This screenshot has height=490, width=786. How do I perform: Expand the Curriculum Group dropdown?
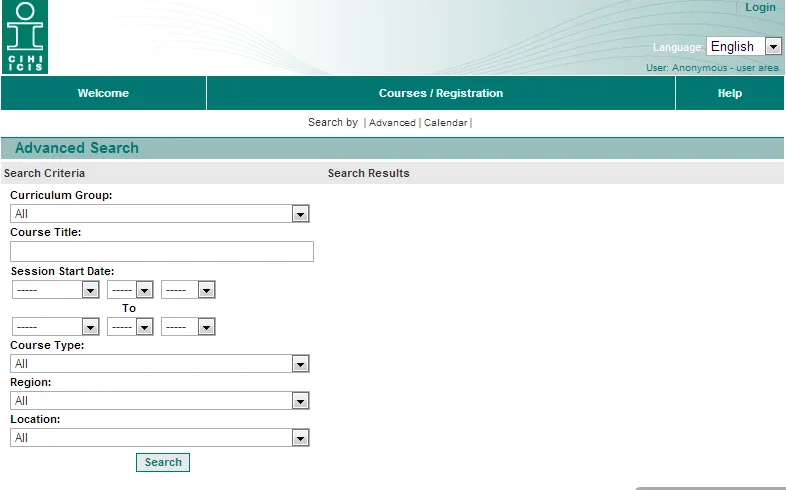click(x=160, y=214)
